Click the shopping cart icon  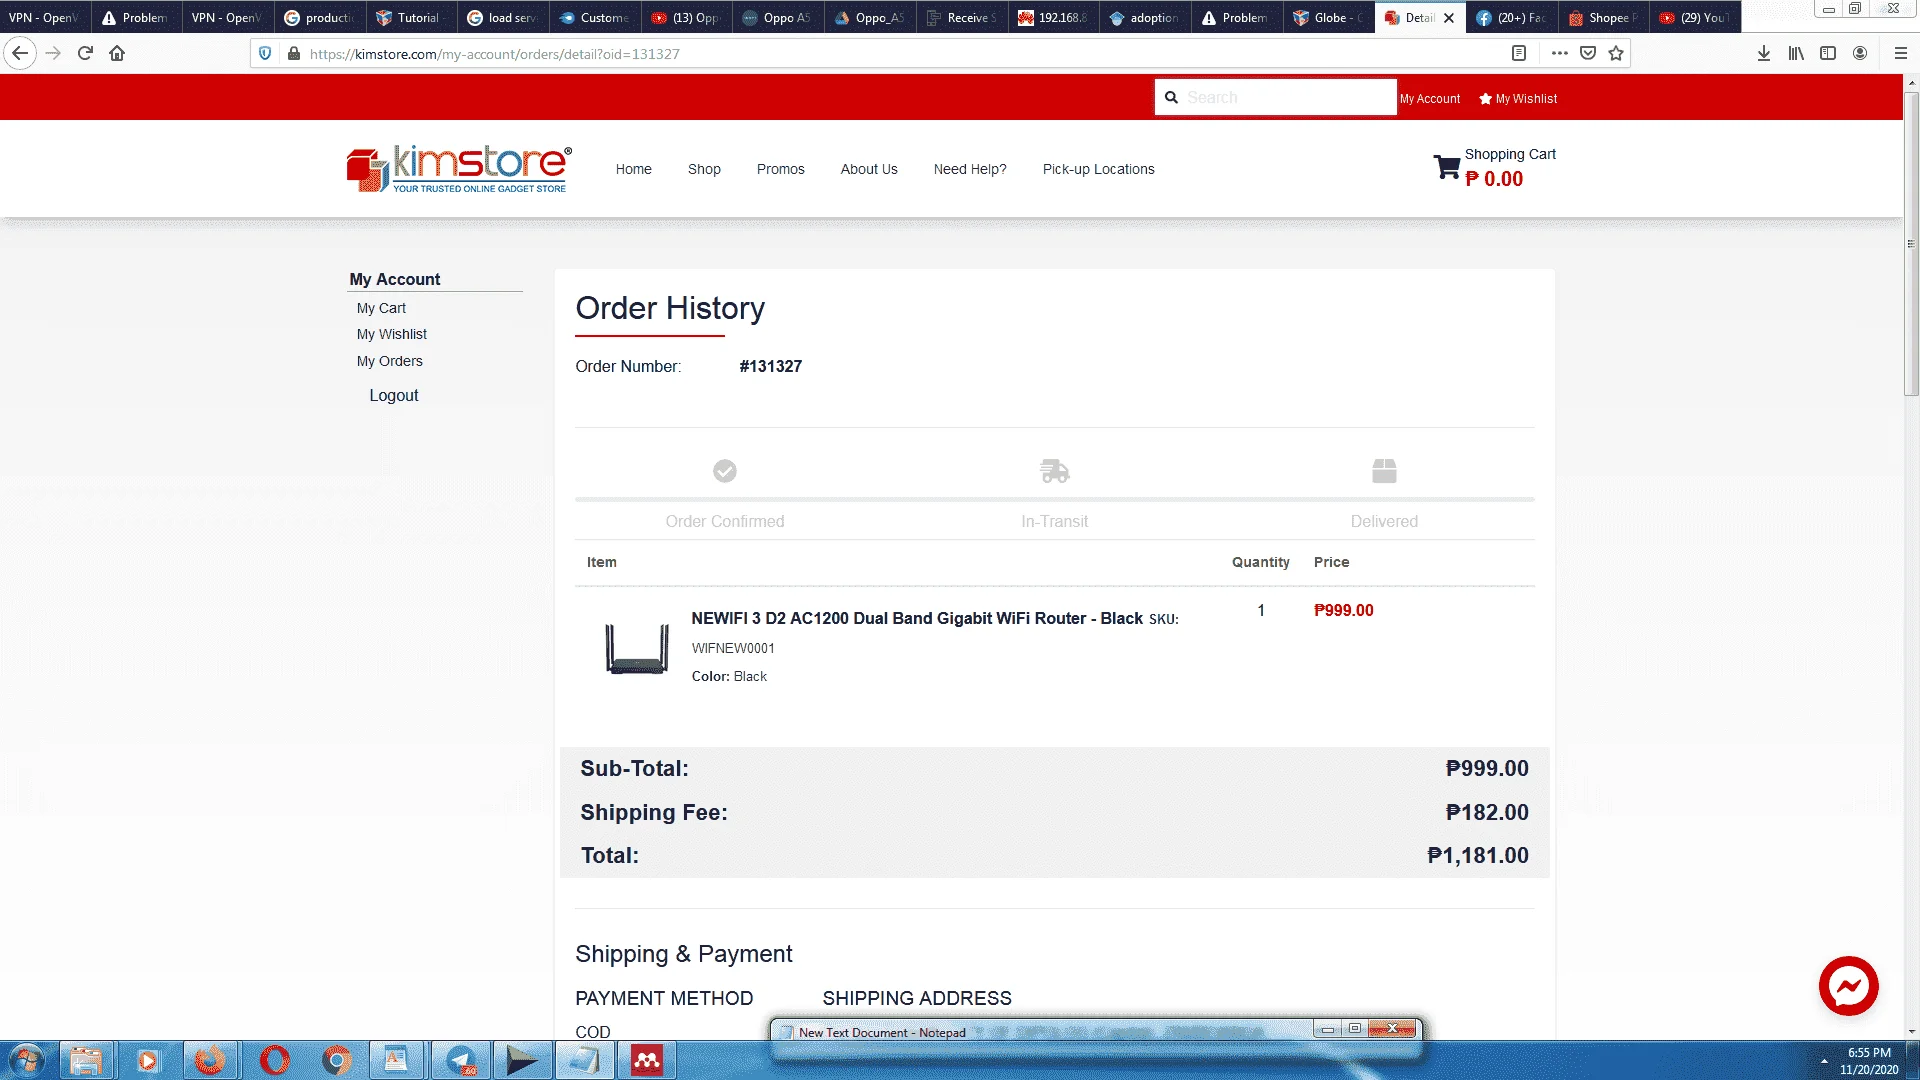[x=1446, y=166]
